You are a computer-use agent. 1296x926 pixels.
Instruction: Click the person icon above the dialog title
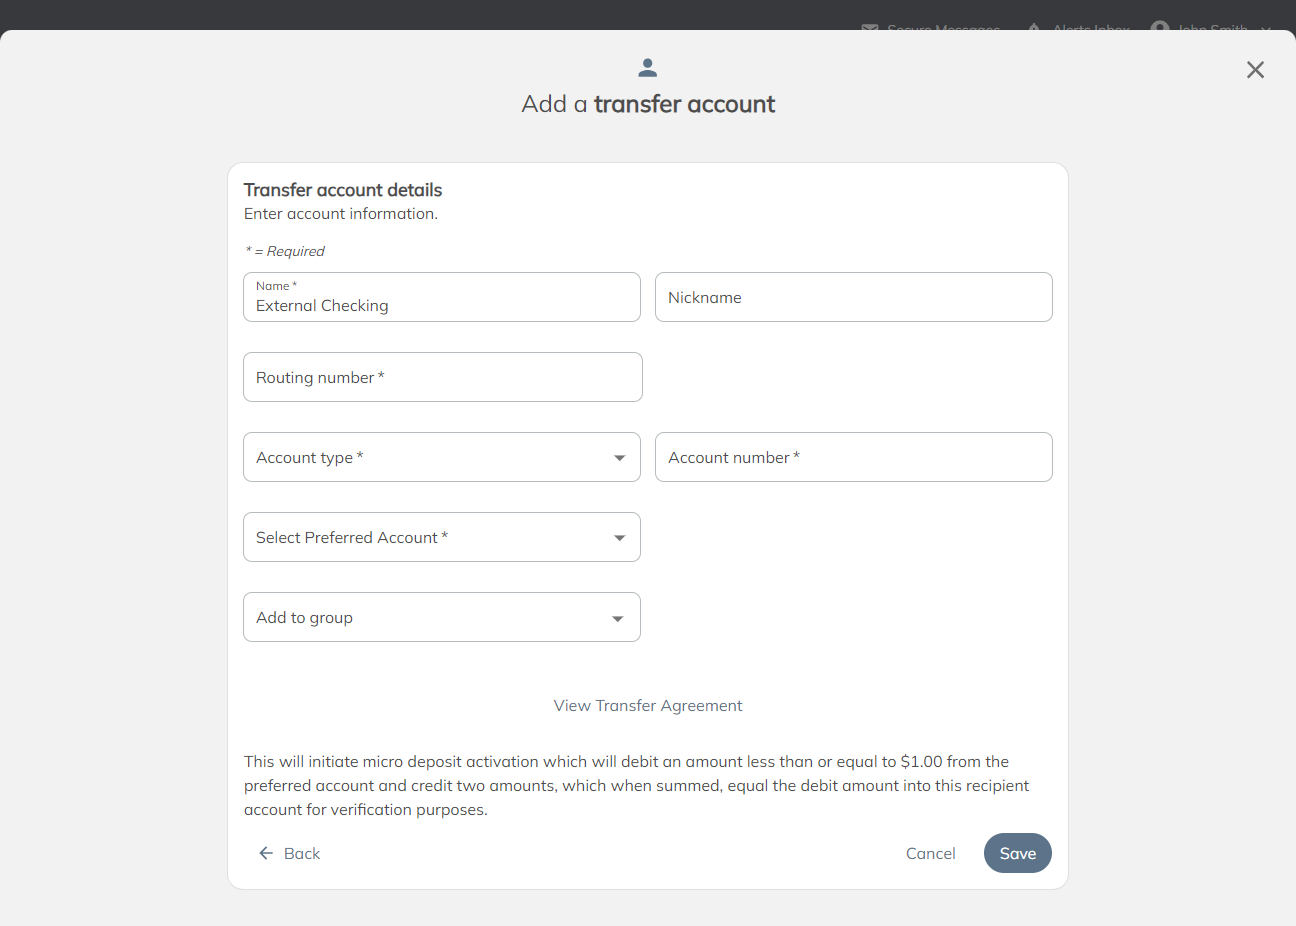(x=648, y=68)
